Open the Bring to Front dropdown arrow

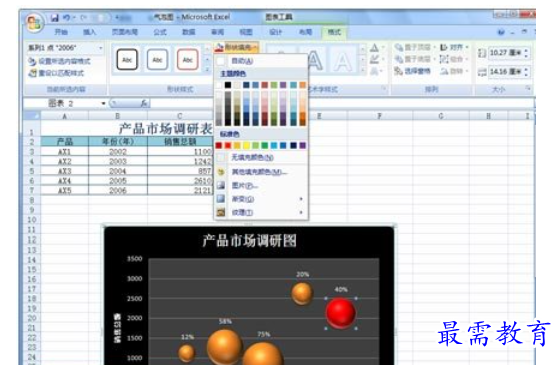coord(435,47)
